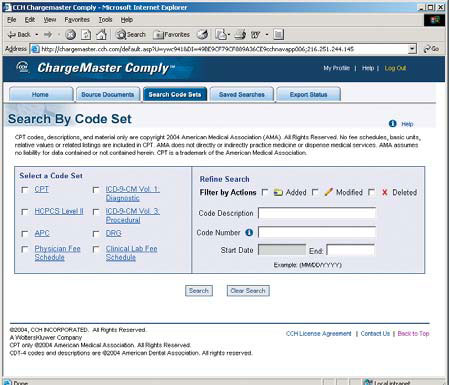Click the Contact Us footer link

point(375,333)
